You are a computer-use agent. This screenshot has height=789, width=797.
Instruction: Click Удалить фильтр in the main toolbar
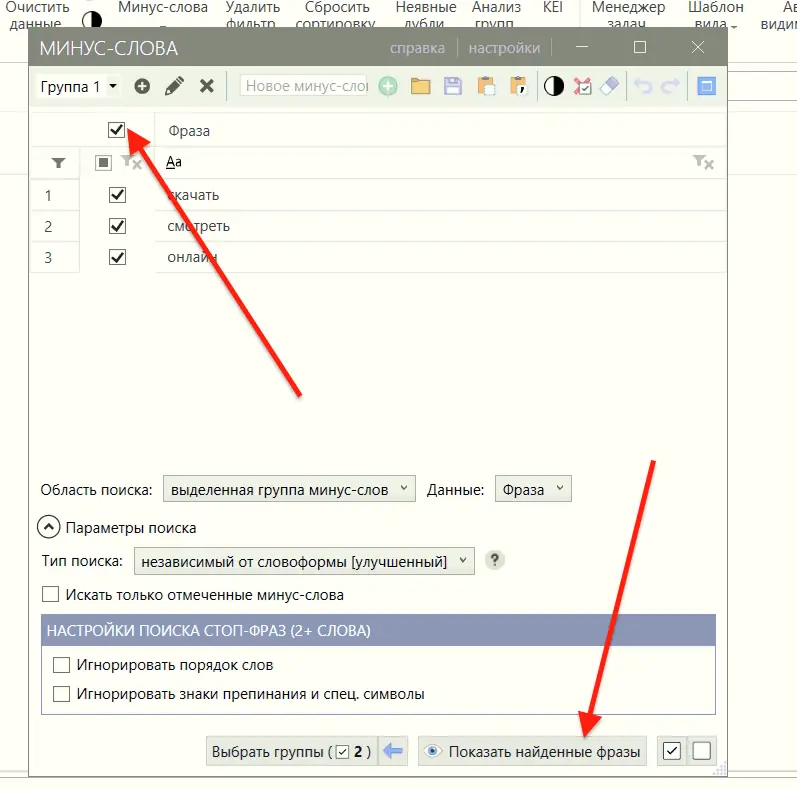pos(253,15)
